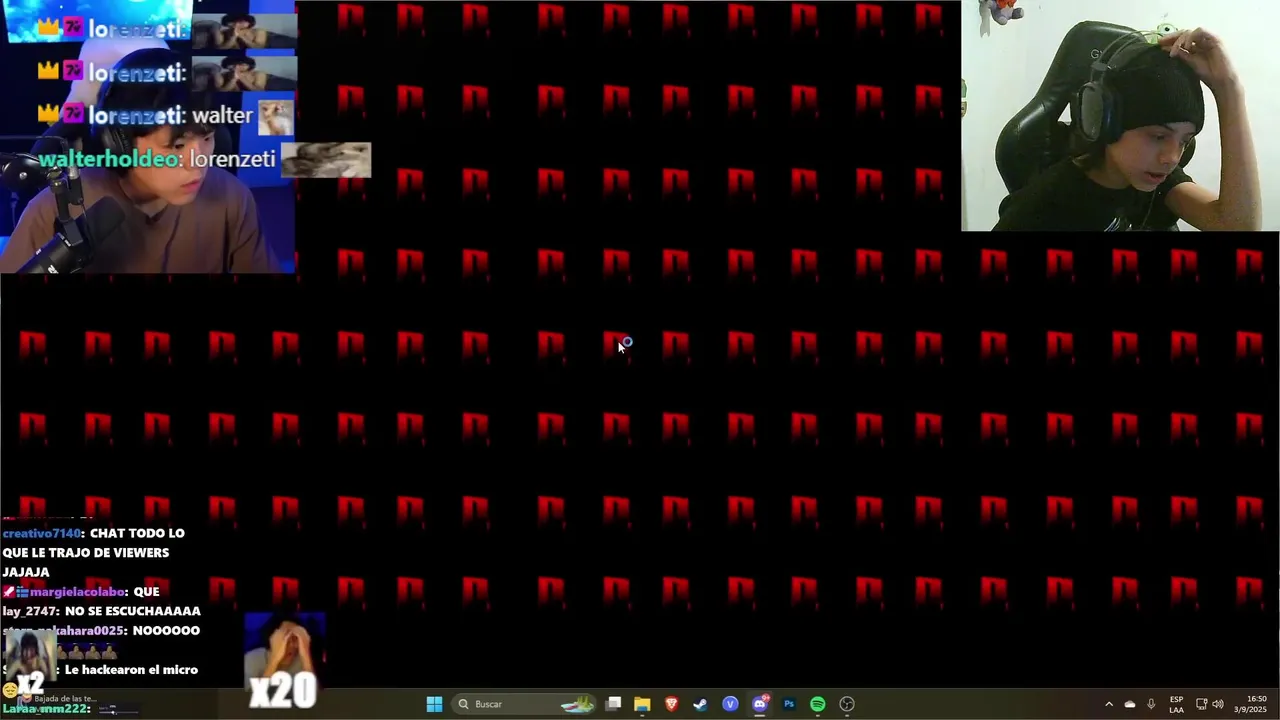Click the OneDrive cloud tray icon
Viewport: 1280px width, 720px height.
click(x=1130, y=704)
